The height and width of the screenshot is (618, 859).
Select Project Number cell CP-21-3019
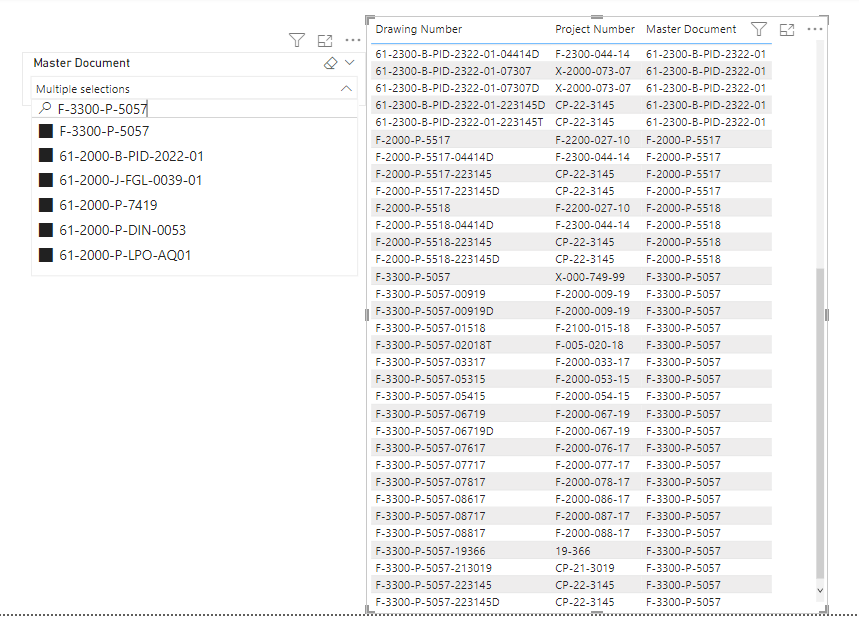coord(585,568)
